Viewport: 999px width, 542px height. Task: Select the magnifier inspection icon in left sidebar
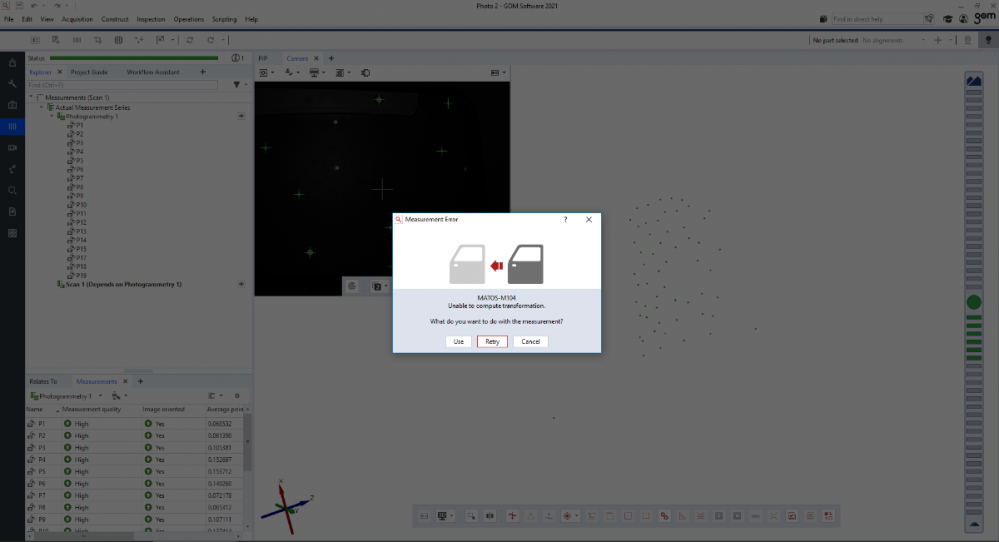12,190
